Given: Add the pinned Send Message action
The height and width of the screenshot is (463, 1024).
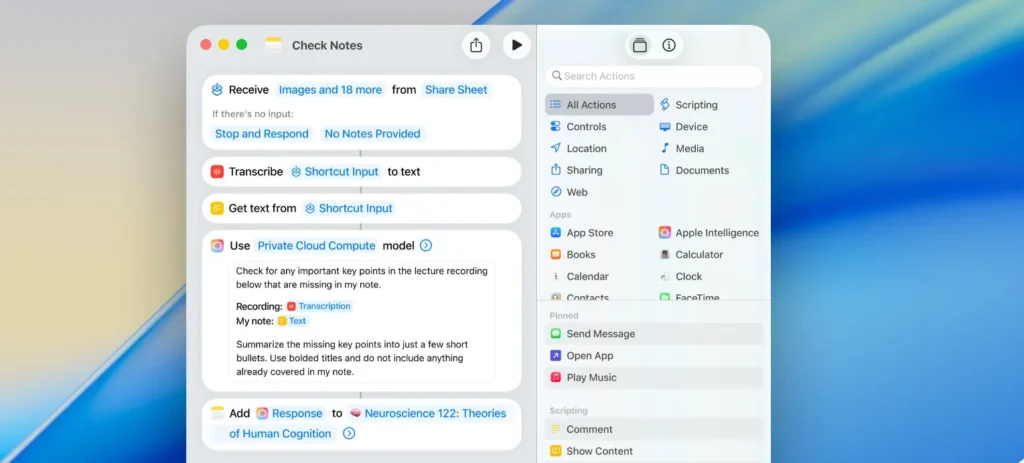Looking at the screenshot, I should click(654, 334).
